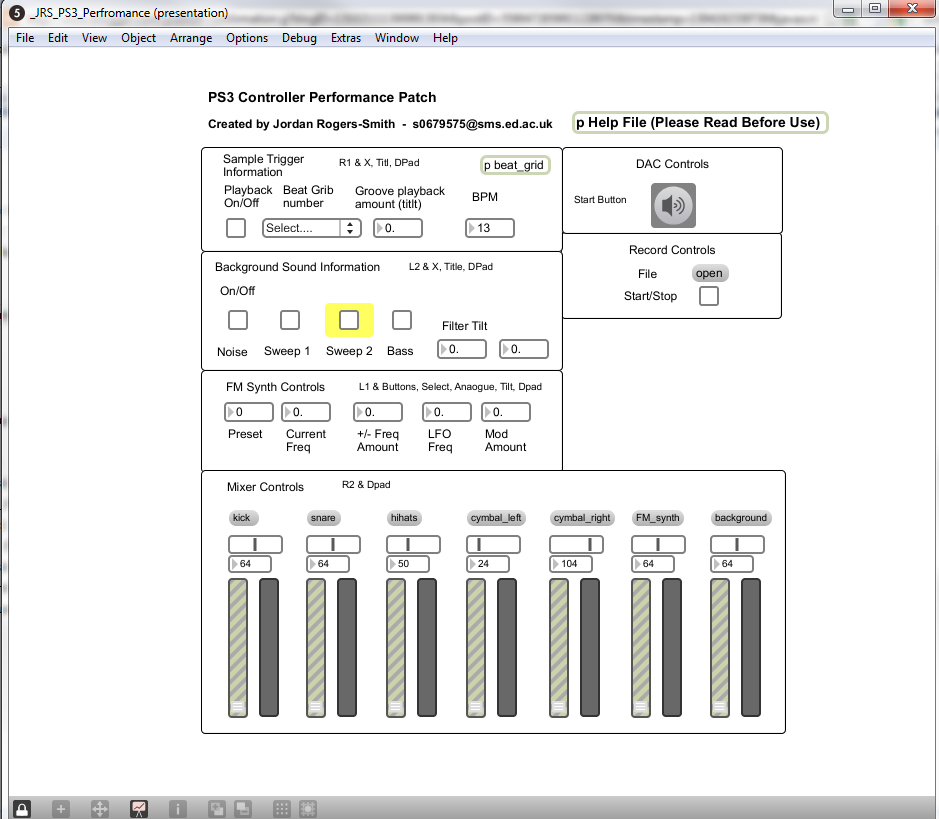939x819 pixels.
Task: Click the +/- Freq Amount number box
Action: coord(378,412)
